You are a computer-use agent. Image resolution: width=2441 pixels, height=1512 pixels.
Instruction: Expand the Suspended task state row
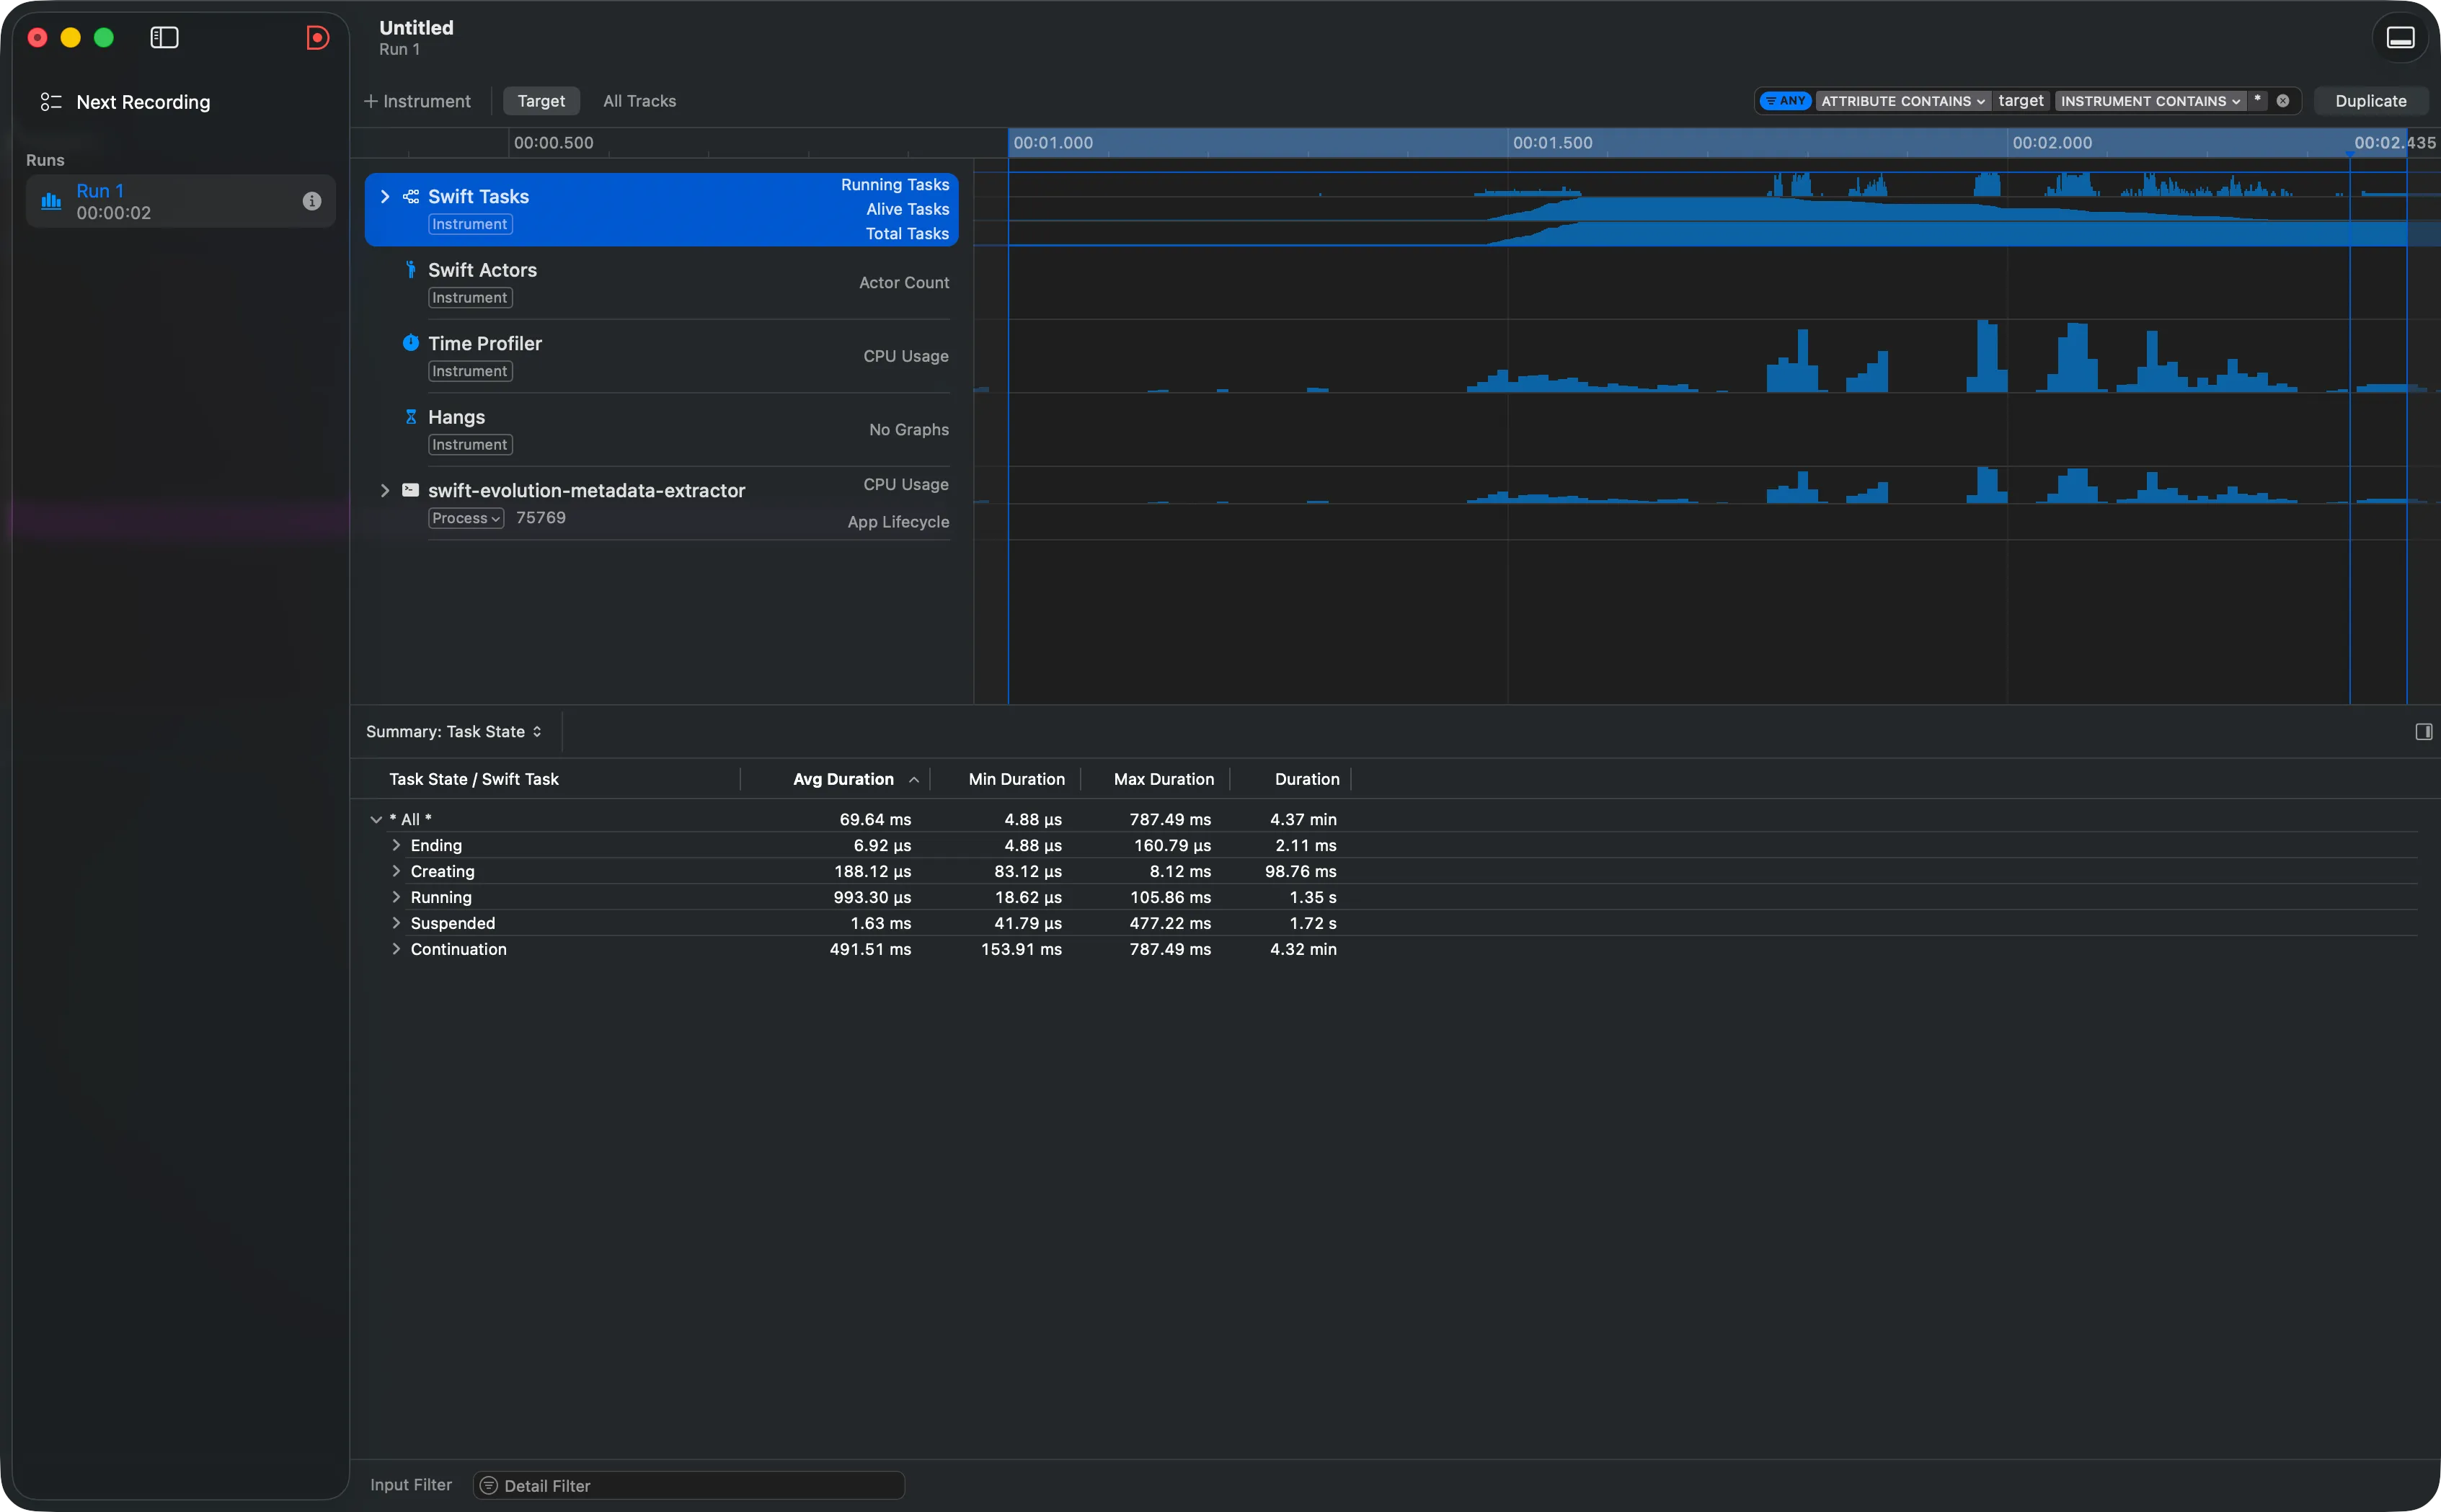[396, 923]
